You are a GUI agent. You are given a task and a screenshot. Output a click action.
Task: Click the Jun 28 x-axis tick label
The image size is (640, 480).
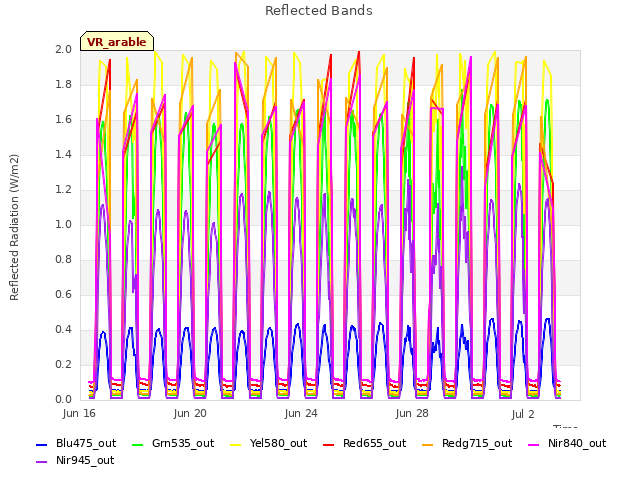[x=412, y=413]
